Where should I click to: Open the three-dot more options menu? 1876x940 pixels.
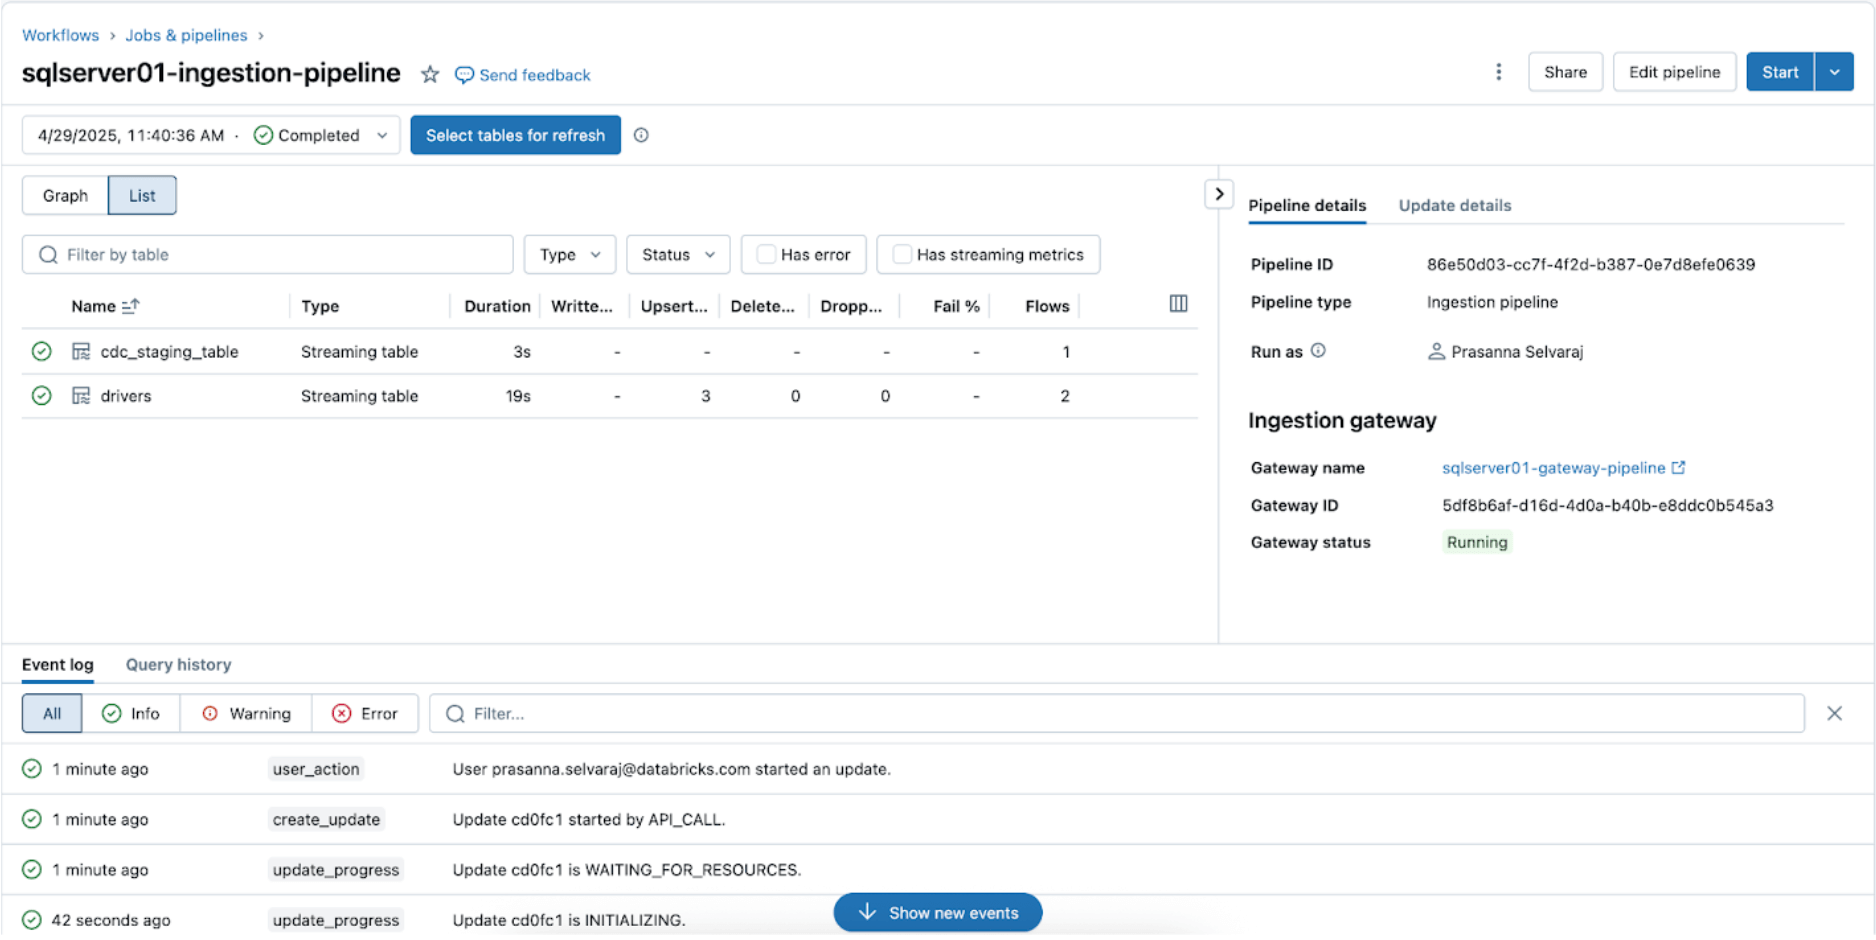pyautogui.click(x=1498, y=72)
